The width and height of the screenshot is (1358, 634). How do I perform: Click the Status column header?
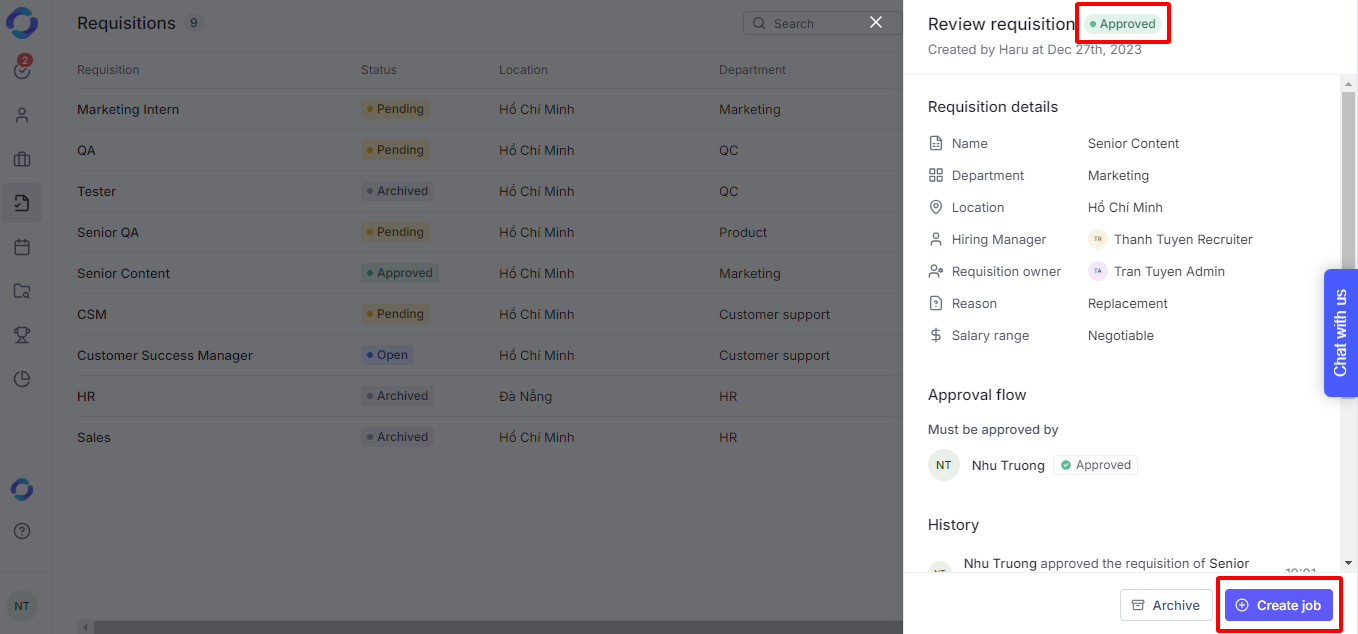tap(379, 70)
